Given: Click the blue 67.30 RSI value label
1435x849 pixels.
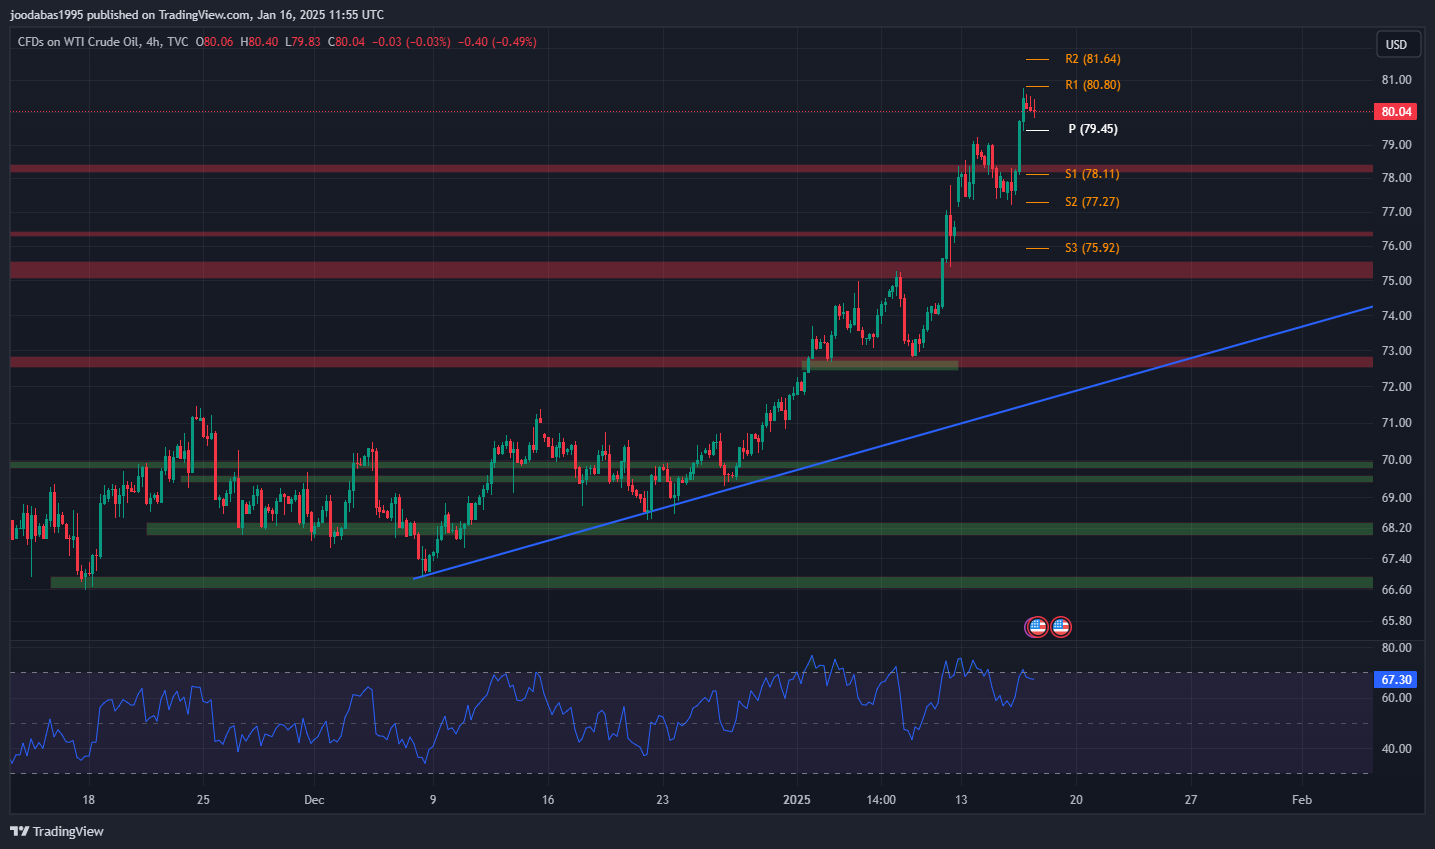Looking at the screenshot, I should click(x=1396, y=680).
